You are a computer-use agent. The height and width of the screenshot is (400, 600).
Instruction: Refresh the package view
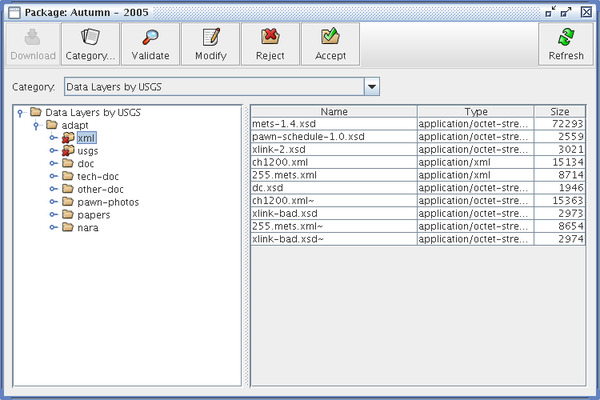pos(566,38)
